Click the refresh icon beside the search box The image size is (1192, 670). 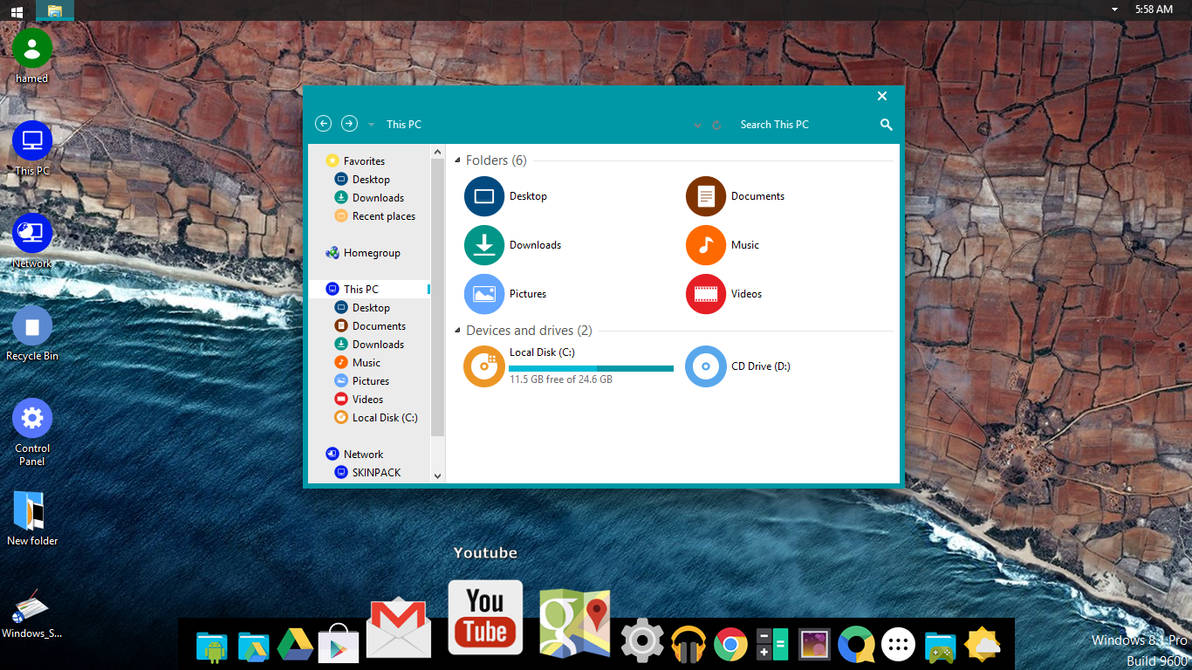(x=716, y=124)
